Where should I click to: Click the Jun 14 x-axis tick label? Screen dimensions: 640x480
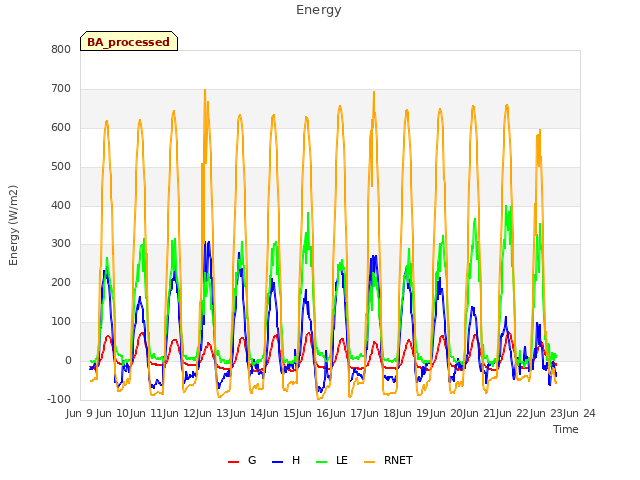pyautogui.click(x=246, y=413)
